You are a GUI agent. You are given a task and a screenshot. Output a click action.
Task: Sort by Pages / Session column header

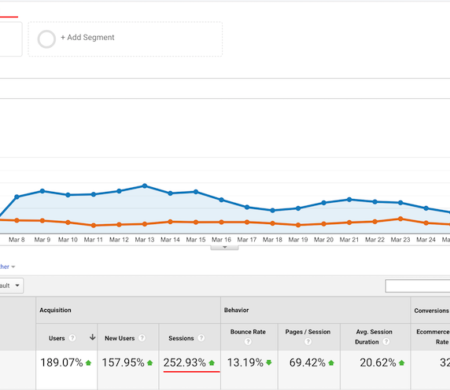tap(308, 332)
